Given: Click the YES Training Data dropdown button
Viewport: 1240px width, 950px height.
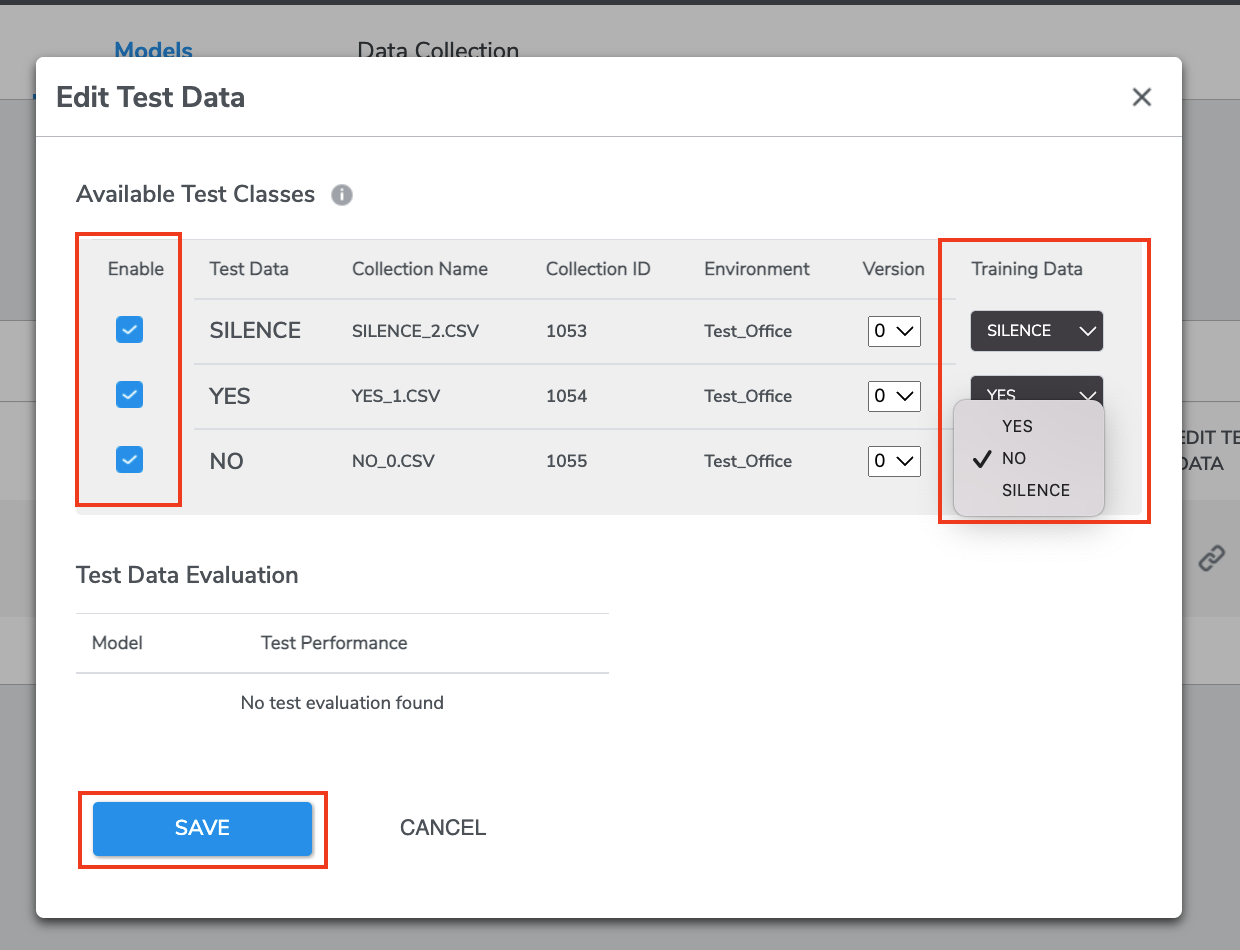Looking at the screenshot, I should point(1036,388).
